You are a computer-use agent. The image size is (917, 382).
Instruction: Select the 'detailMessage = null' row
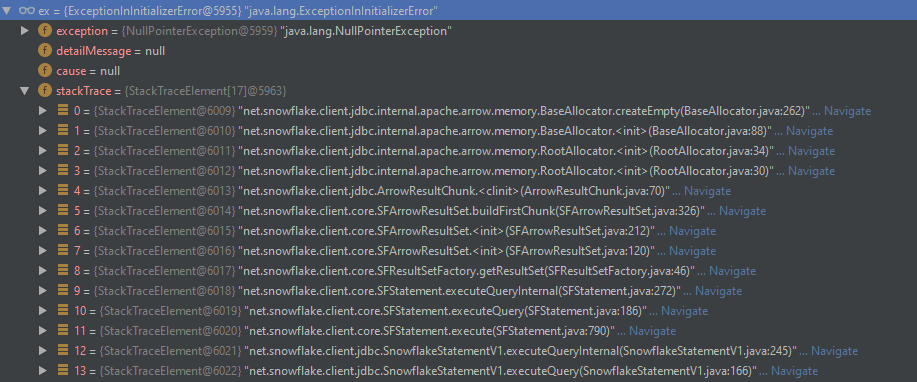coord(458,51)
